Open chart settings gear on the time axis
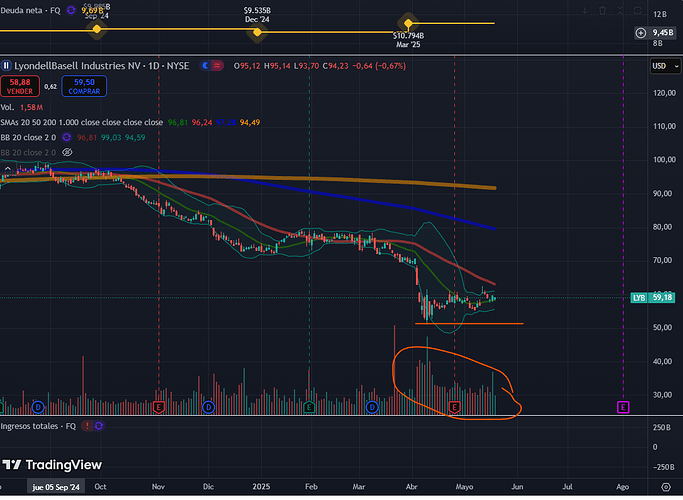This screenshot has width=683, height=500. click(x=666, y=487)
